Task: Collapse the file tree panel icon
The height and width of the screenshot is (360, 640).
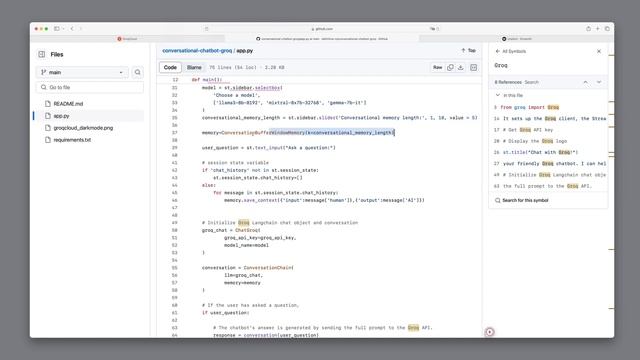Action: pos(42,54)
